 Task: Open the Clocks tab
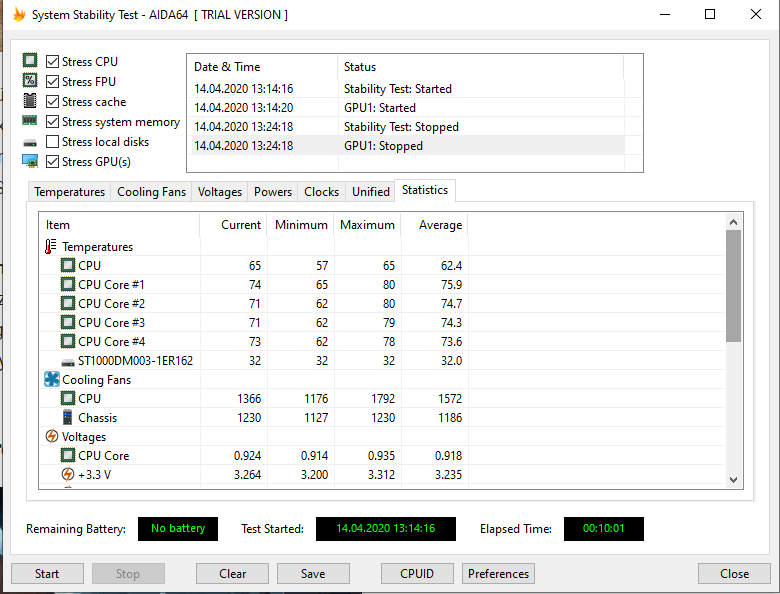pyautogui.click(x=321, y=192)
